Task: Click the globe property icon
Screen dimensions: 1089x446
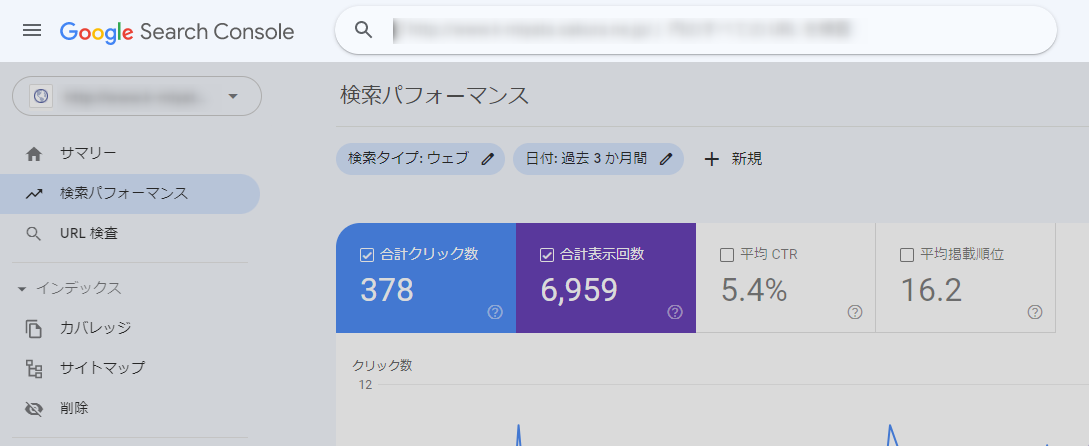Action: coord(41,96)
